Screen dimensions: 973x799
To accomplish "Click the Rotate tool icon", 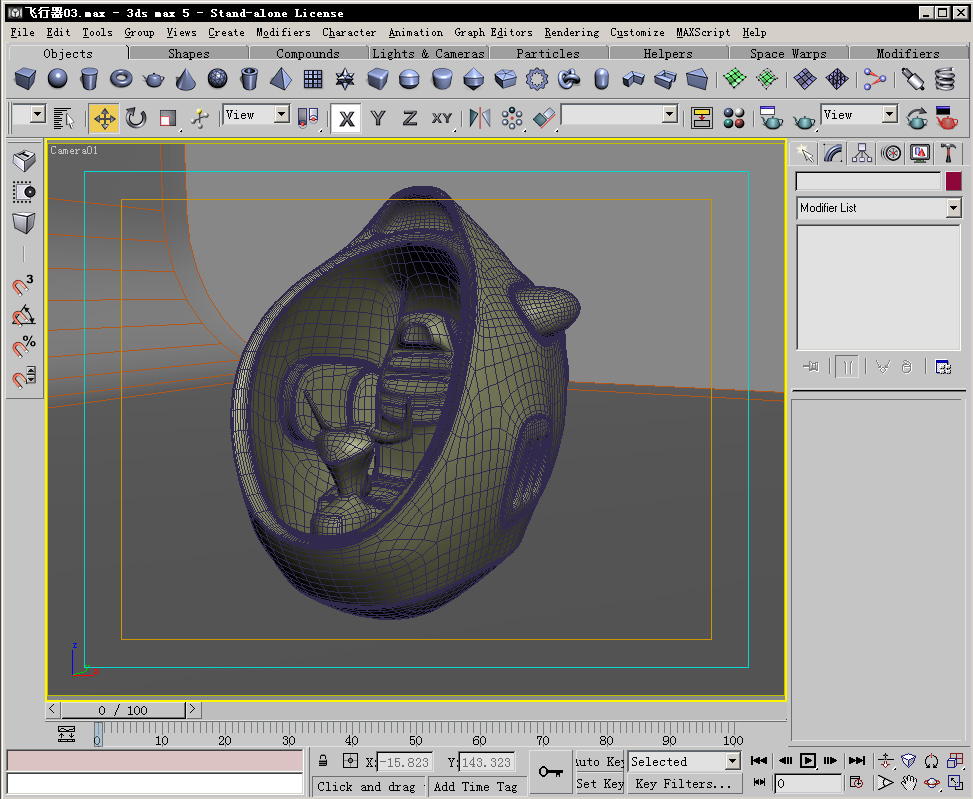I will pyautogui.click(x=136, y=118).
